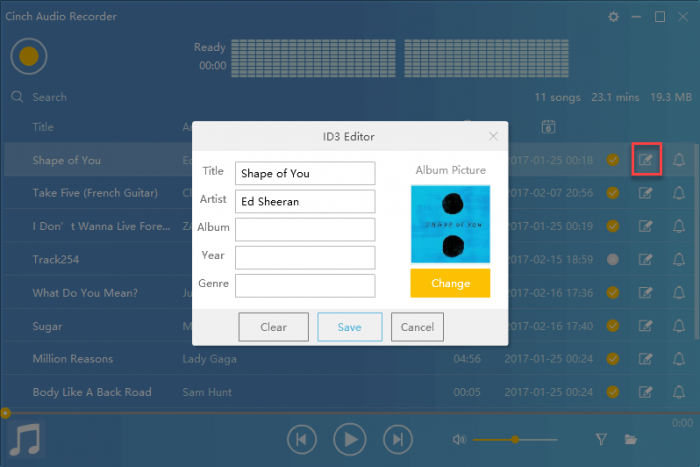Viewport: 700px width, 467px height.
Task: Select the Million Reasons song
Action: [73, 359]
